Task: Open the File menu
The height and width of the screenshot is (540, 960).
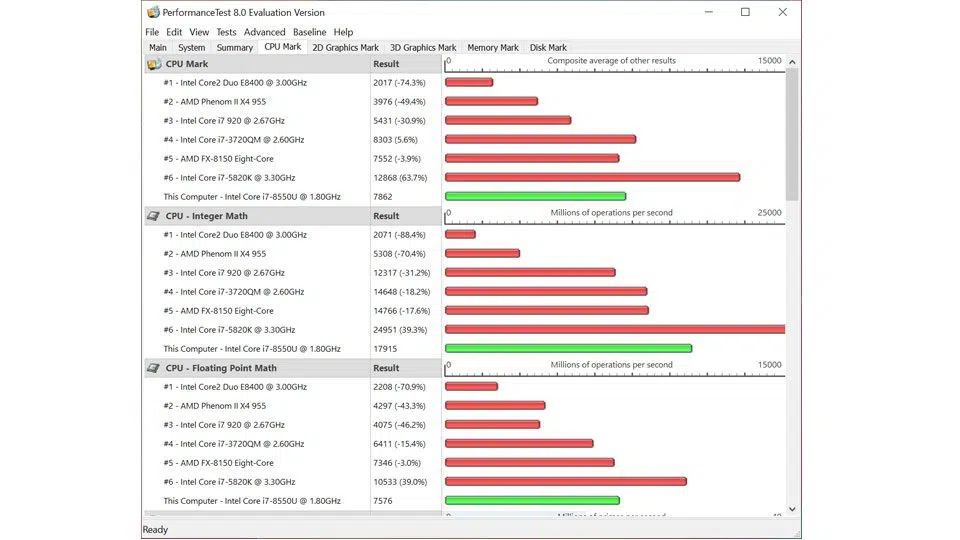Action: click(152, 32)
